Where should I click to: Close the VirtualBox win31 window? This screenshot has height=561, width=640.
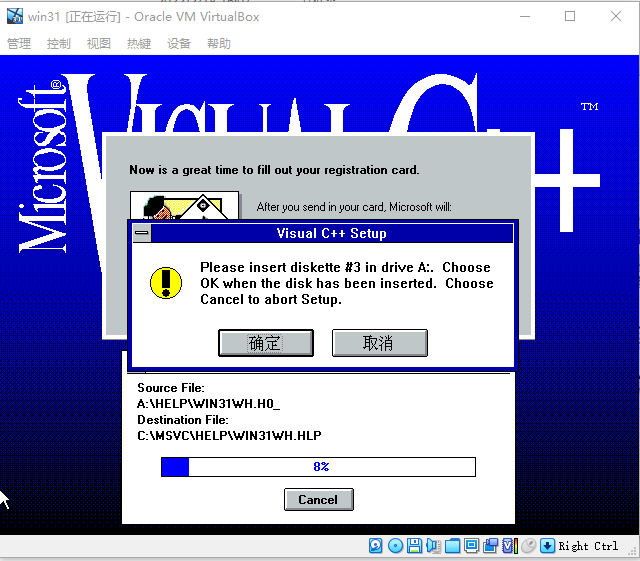(x=616, y=16)
